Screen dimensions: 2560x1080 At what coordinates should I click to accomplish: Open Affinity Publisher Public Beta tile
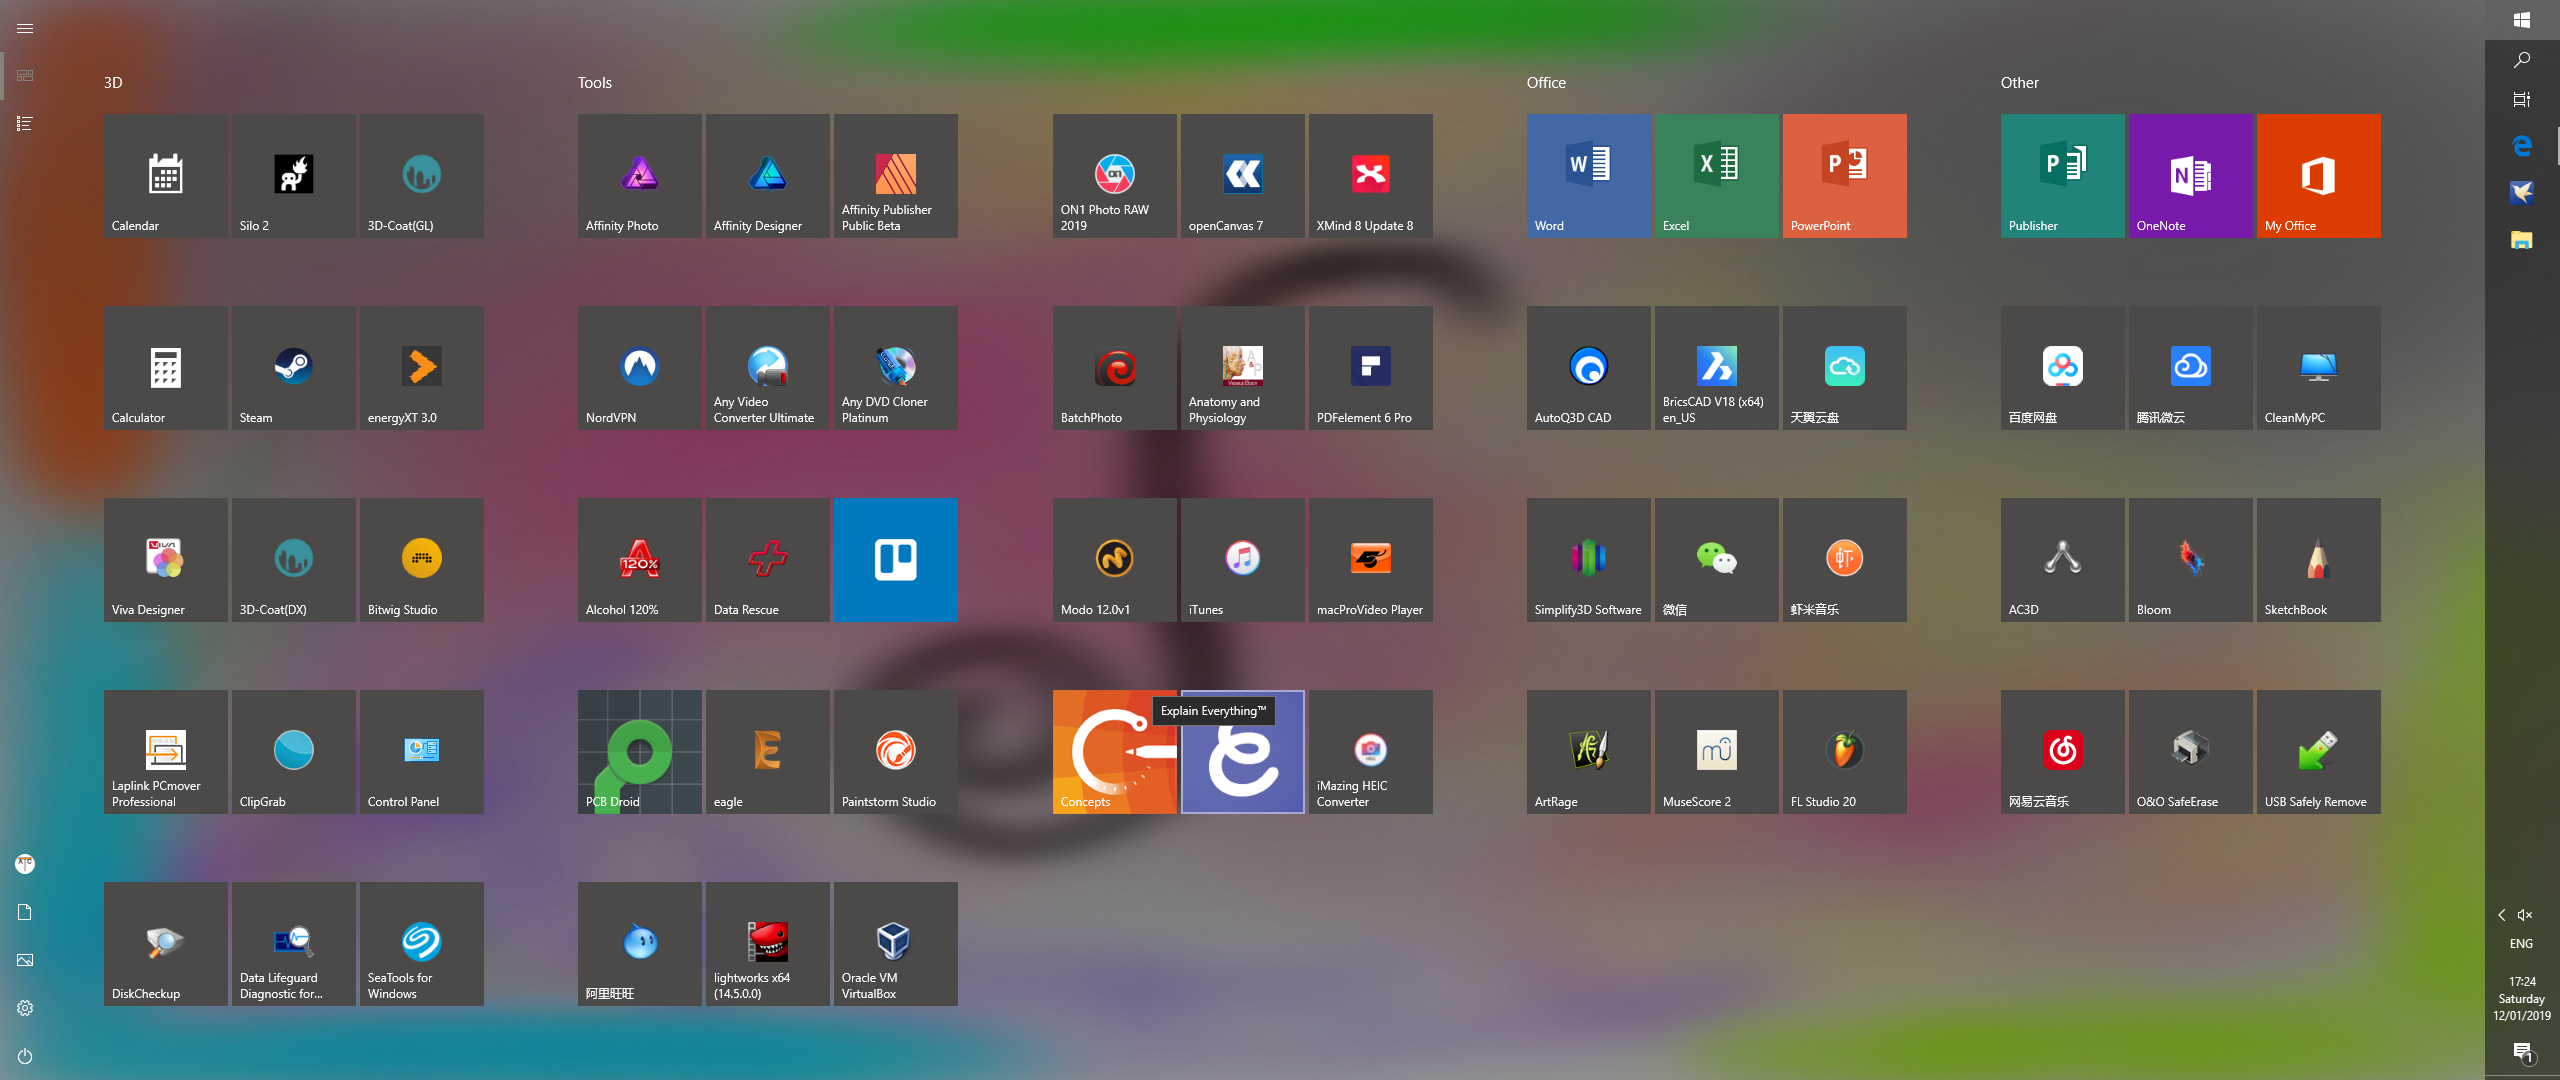tap(896, 176)
